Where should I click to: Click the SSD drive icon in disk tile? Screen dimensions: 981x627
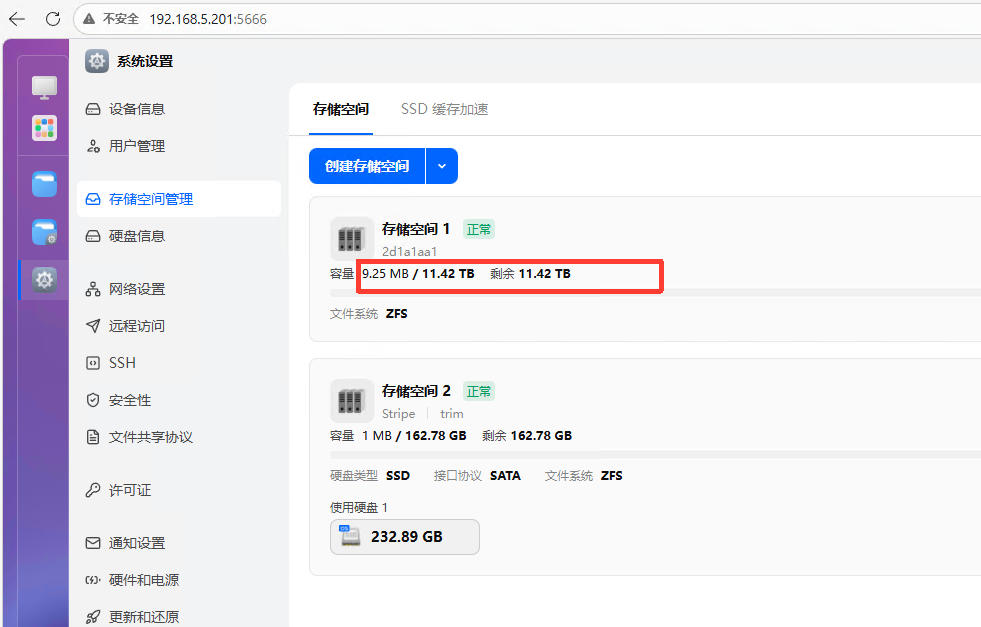pyautogui.click(x=350, y=536)
